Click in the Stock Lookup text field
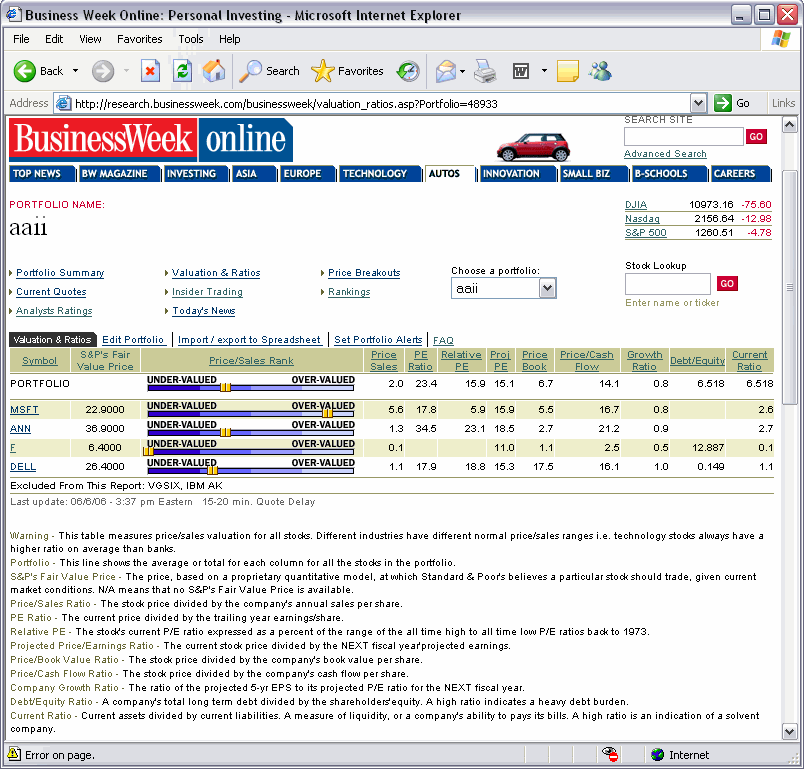This screenshot has width=804, height=769. [x=667, y=284]
